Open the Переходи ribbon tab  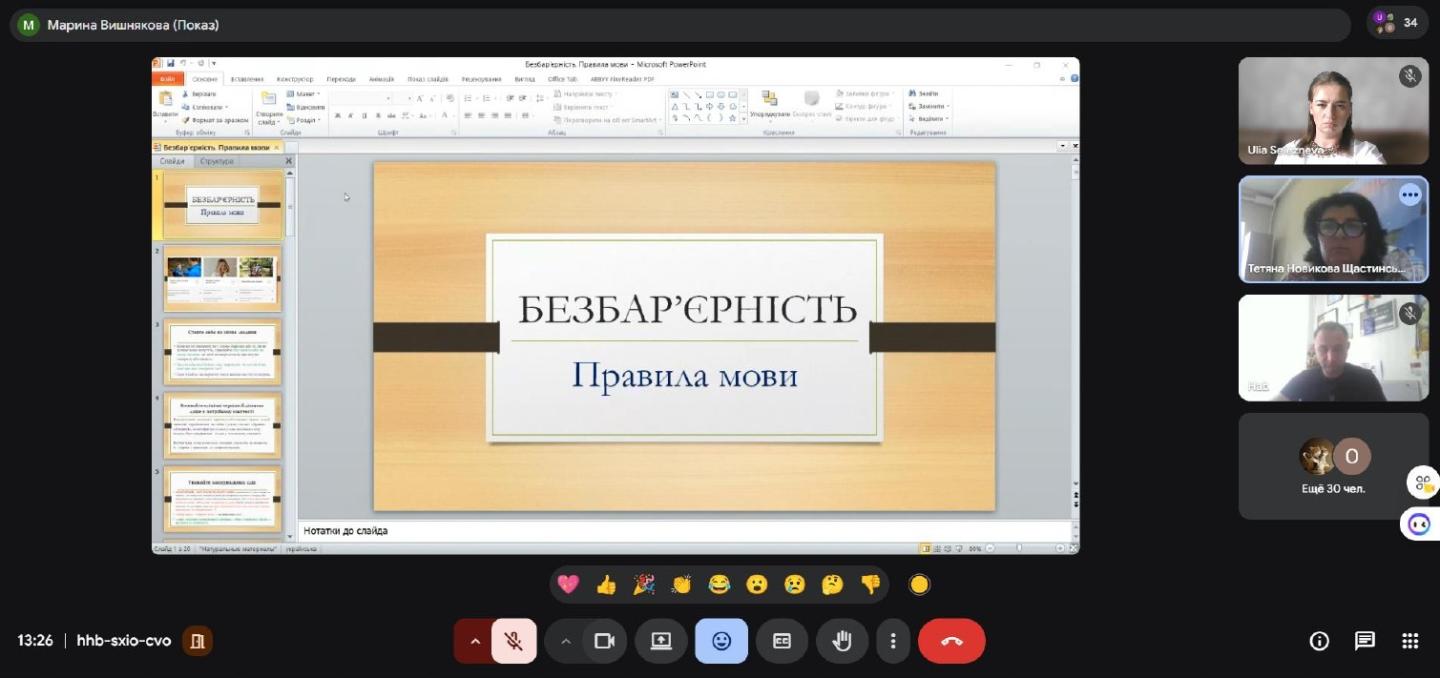pyautogui.click(x=341, y=79)
